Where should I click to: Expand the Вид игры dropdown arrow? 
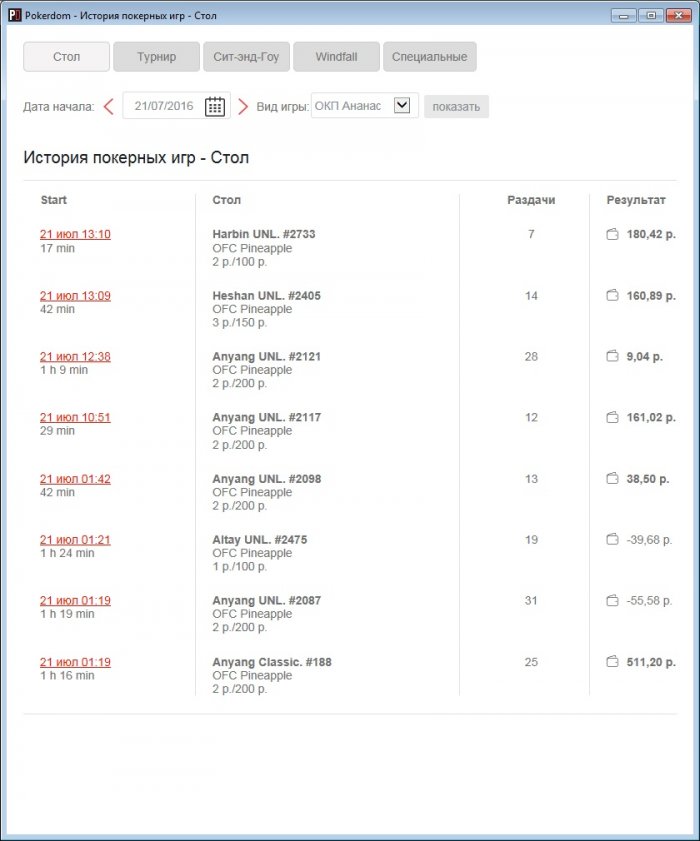402,105
